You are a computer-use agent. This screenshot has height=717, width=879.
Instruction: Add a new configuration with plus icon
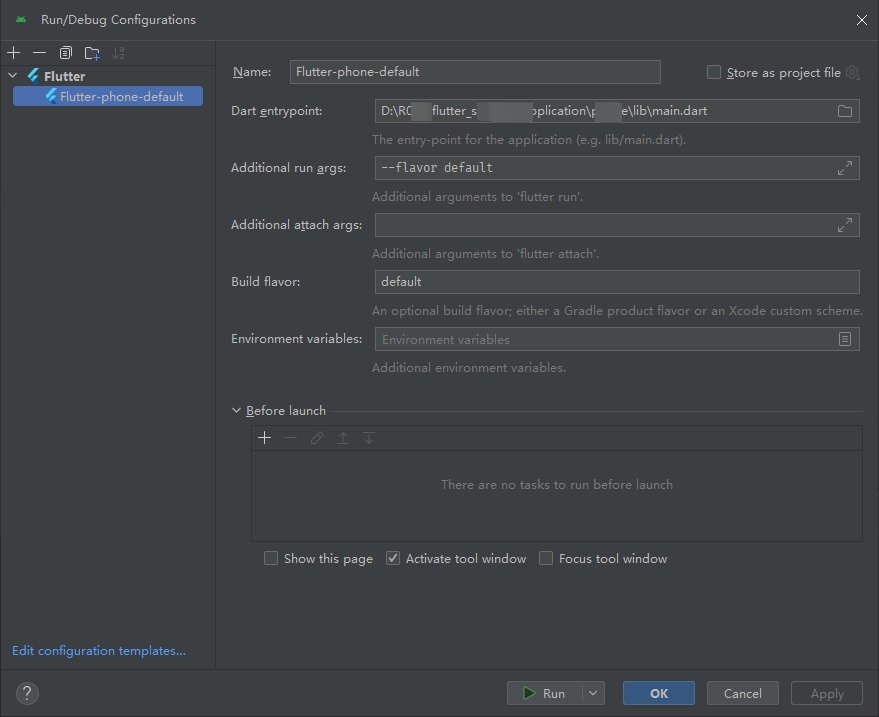tap(13, 53)
